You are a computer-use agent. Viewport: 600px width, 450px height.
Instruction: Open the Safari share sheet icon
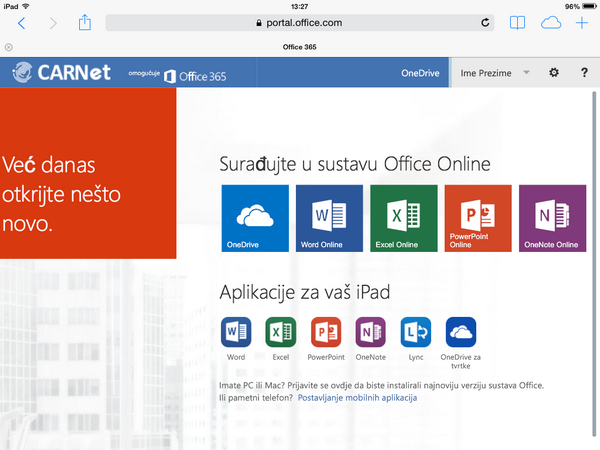point(85,23)
